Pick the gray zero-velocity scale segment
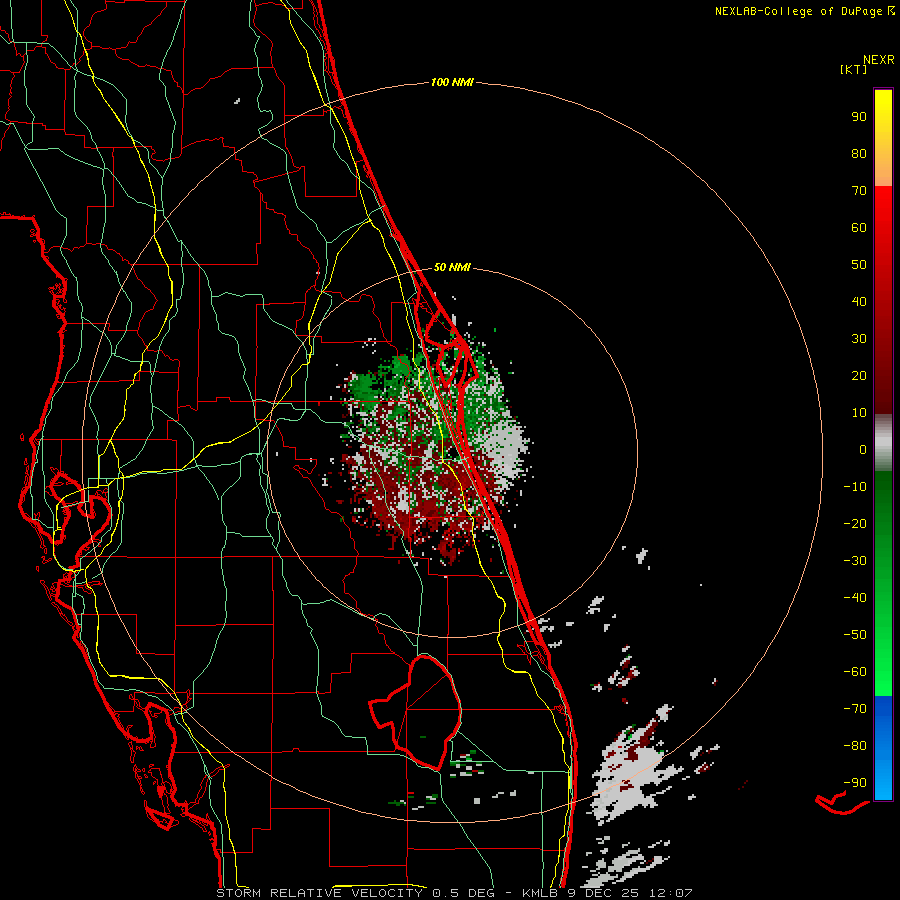 [883, 443]
